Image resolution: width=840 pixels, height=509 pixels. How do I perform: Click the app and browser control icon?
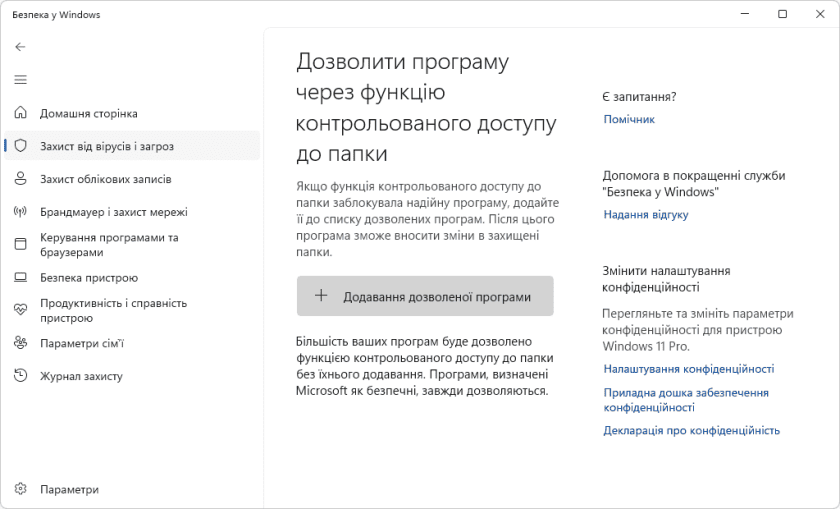[20, 245]
